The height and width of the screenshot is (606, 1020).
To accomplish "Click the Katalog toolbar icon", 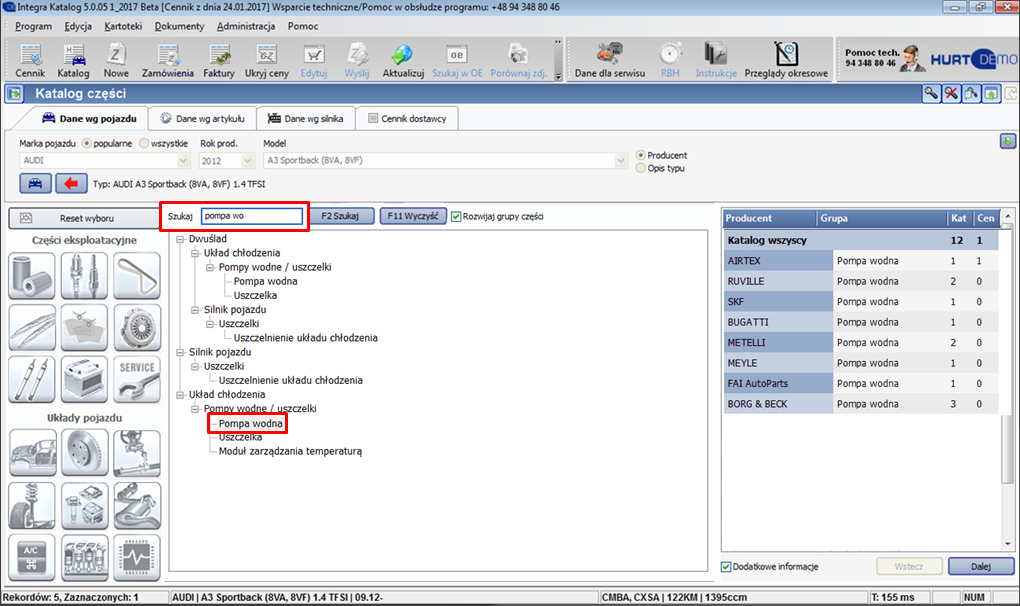I will click(x=73, y=60).
